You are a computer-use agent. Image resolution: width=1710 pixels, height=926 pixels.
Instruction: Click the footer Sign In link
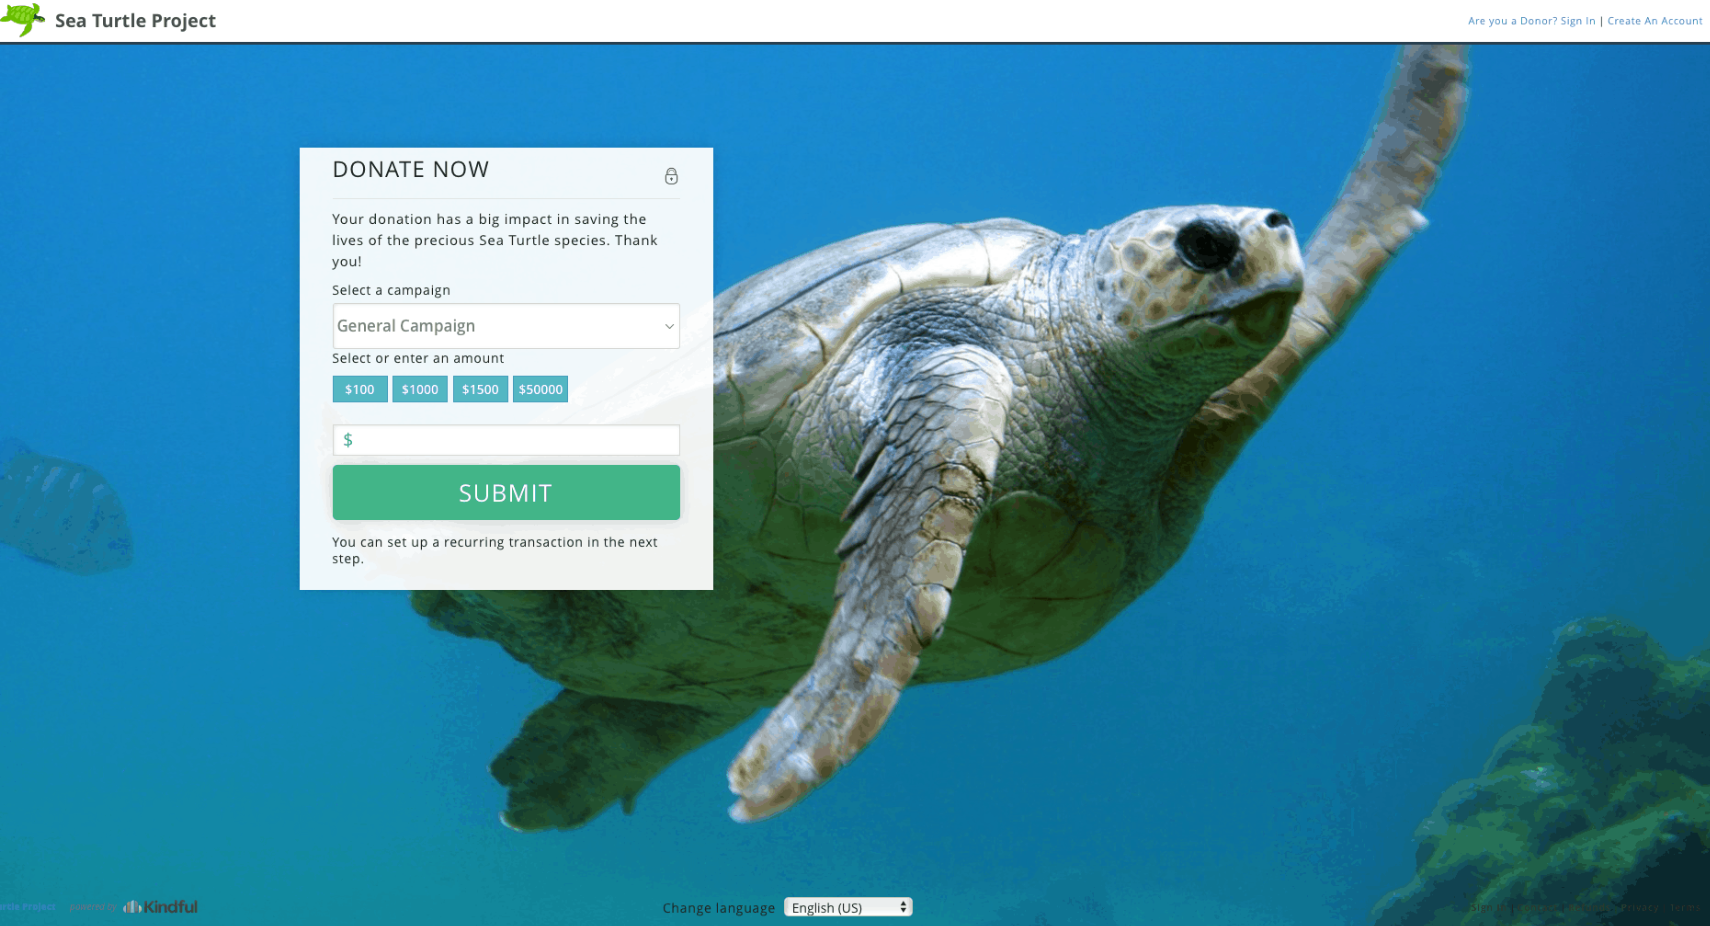[1488, 908]
